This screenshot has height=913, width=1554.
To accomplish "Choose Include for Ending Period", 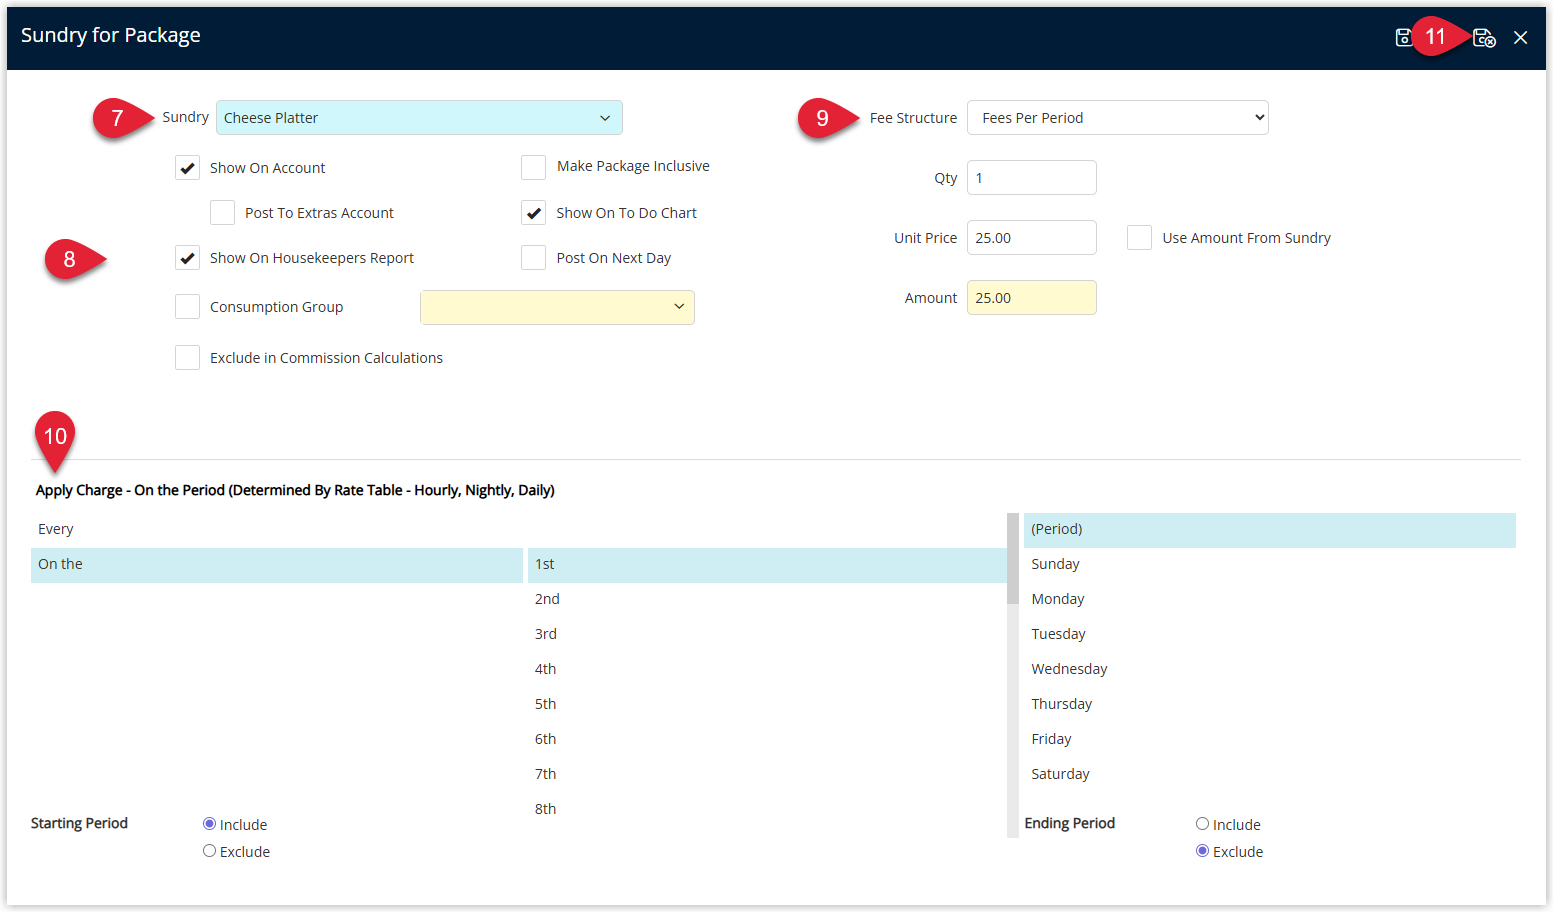I will tap(1202, 824).
